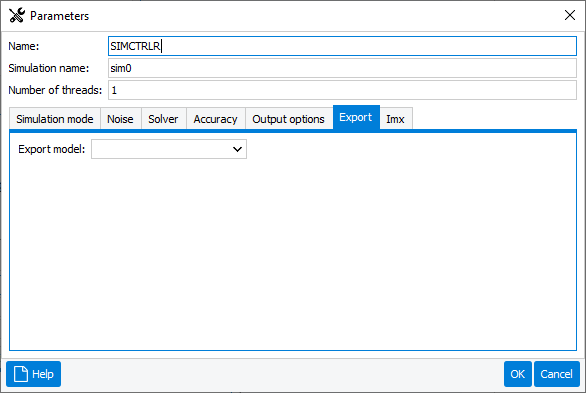
Task: Cancel the Parameters dialog
Action: [557, 374]
